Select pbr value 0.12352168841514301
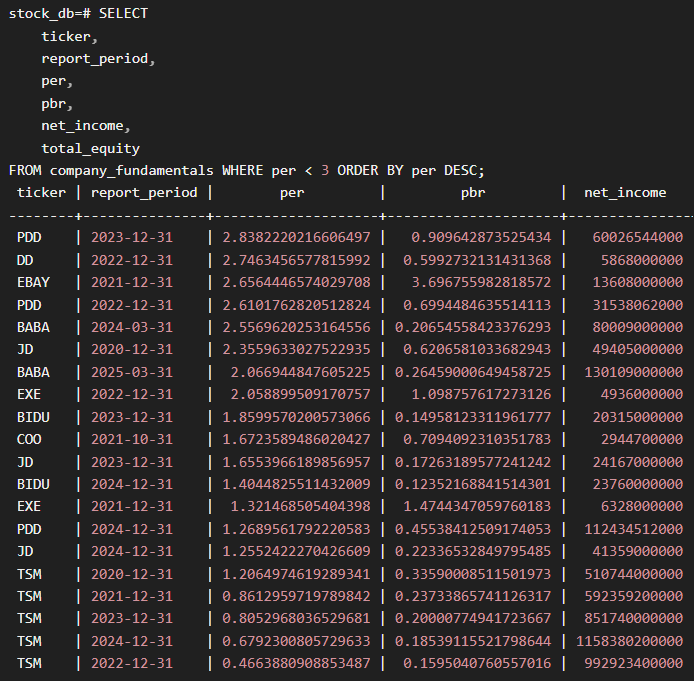Viewport: 694px width, 681px height. [473, 485]
